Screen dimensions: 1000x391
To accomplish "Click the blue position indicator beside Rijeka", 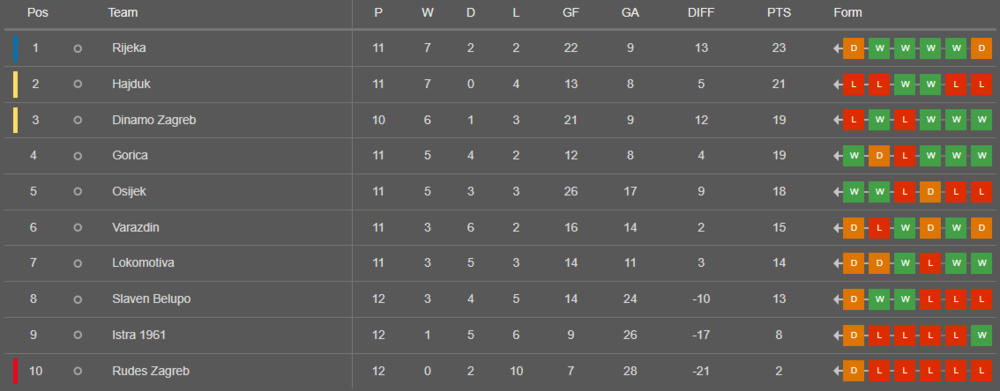I will 15,48.
